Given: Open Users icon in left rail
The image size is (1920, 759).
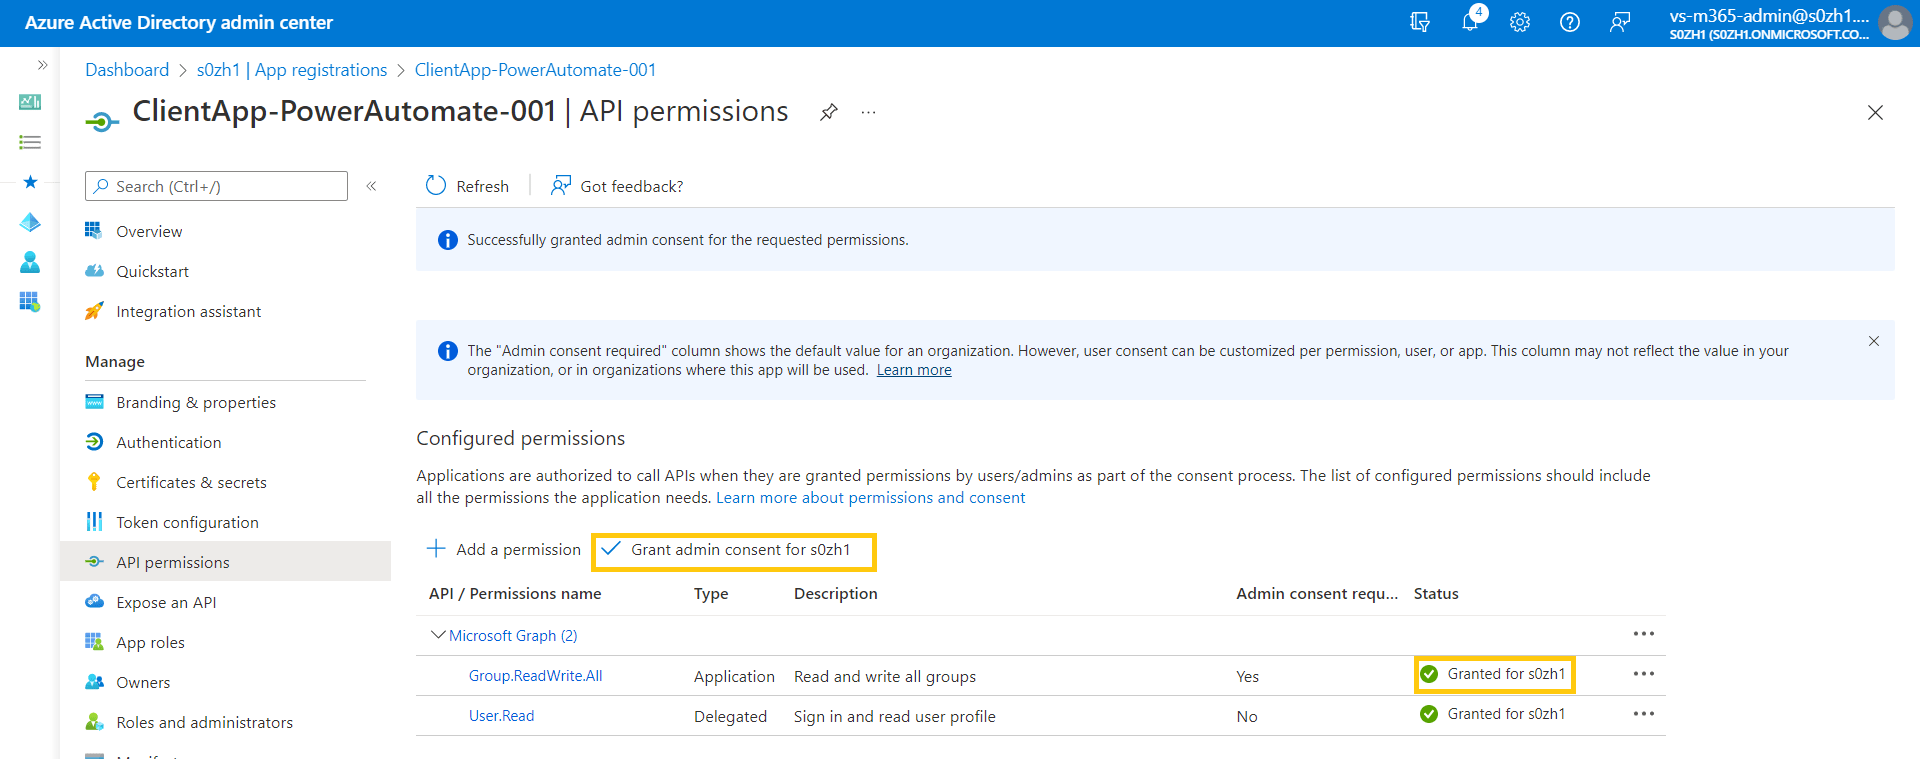Looking at the screenshot, I should tap(30, 262).
